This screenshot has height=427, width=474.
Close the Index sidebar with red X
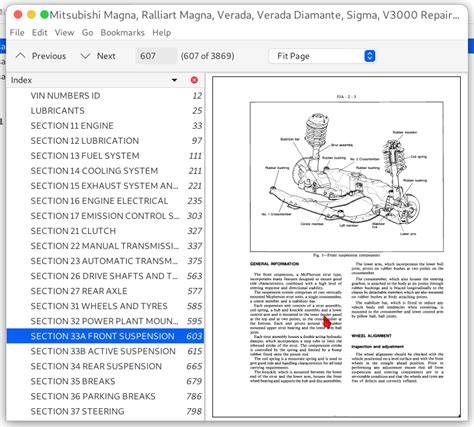tap(194, 80)
